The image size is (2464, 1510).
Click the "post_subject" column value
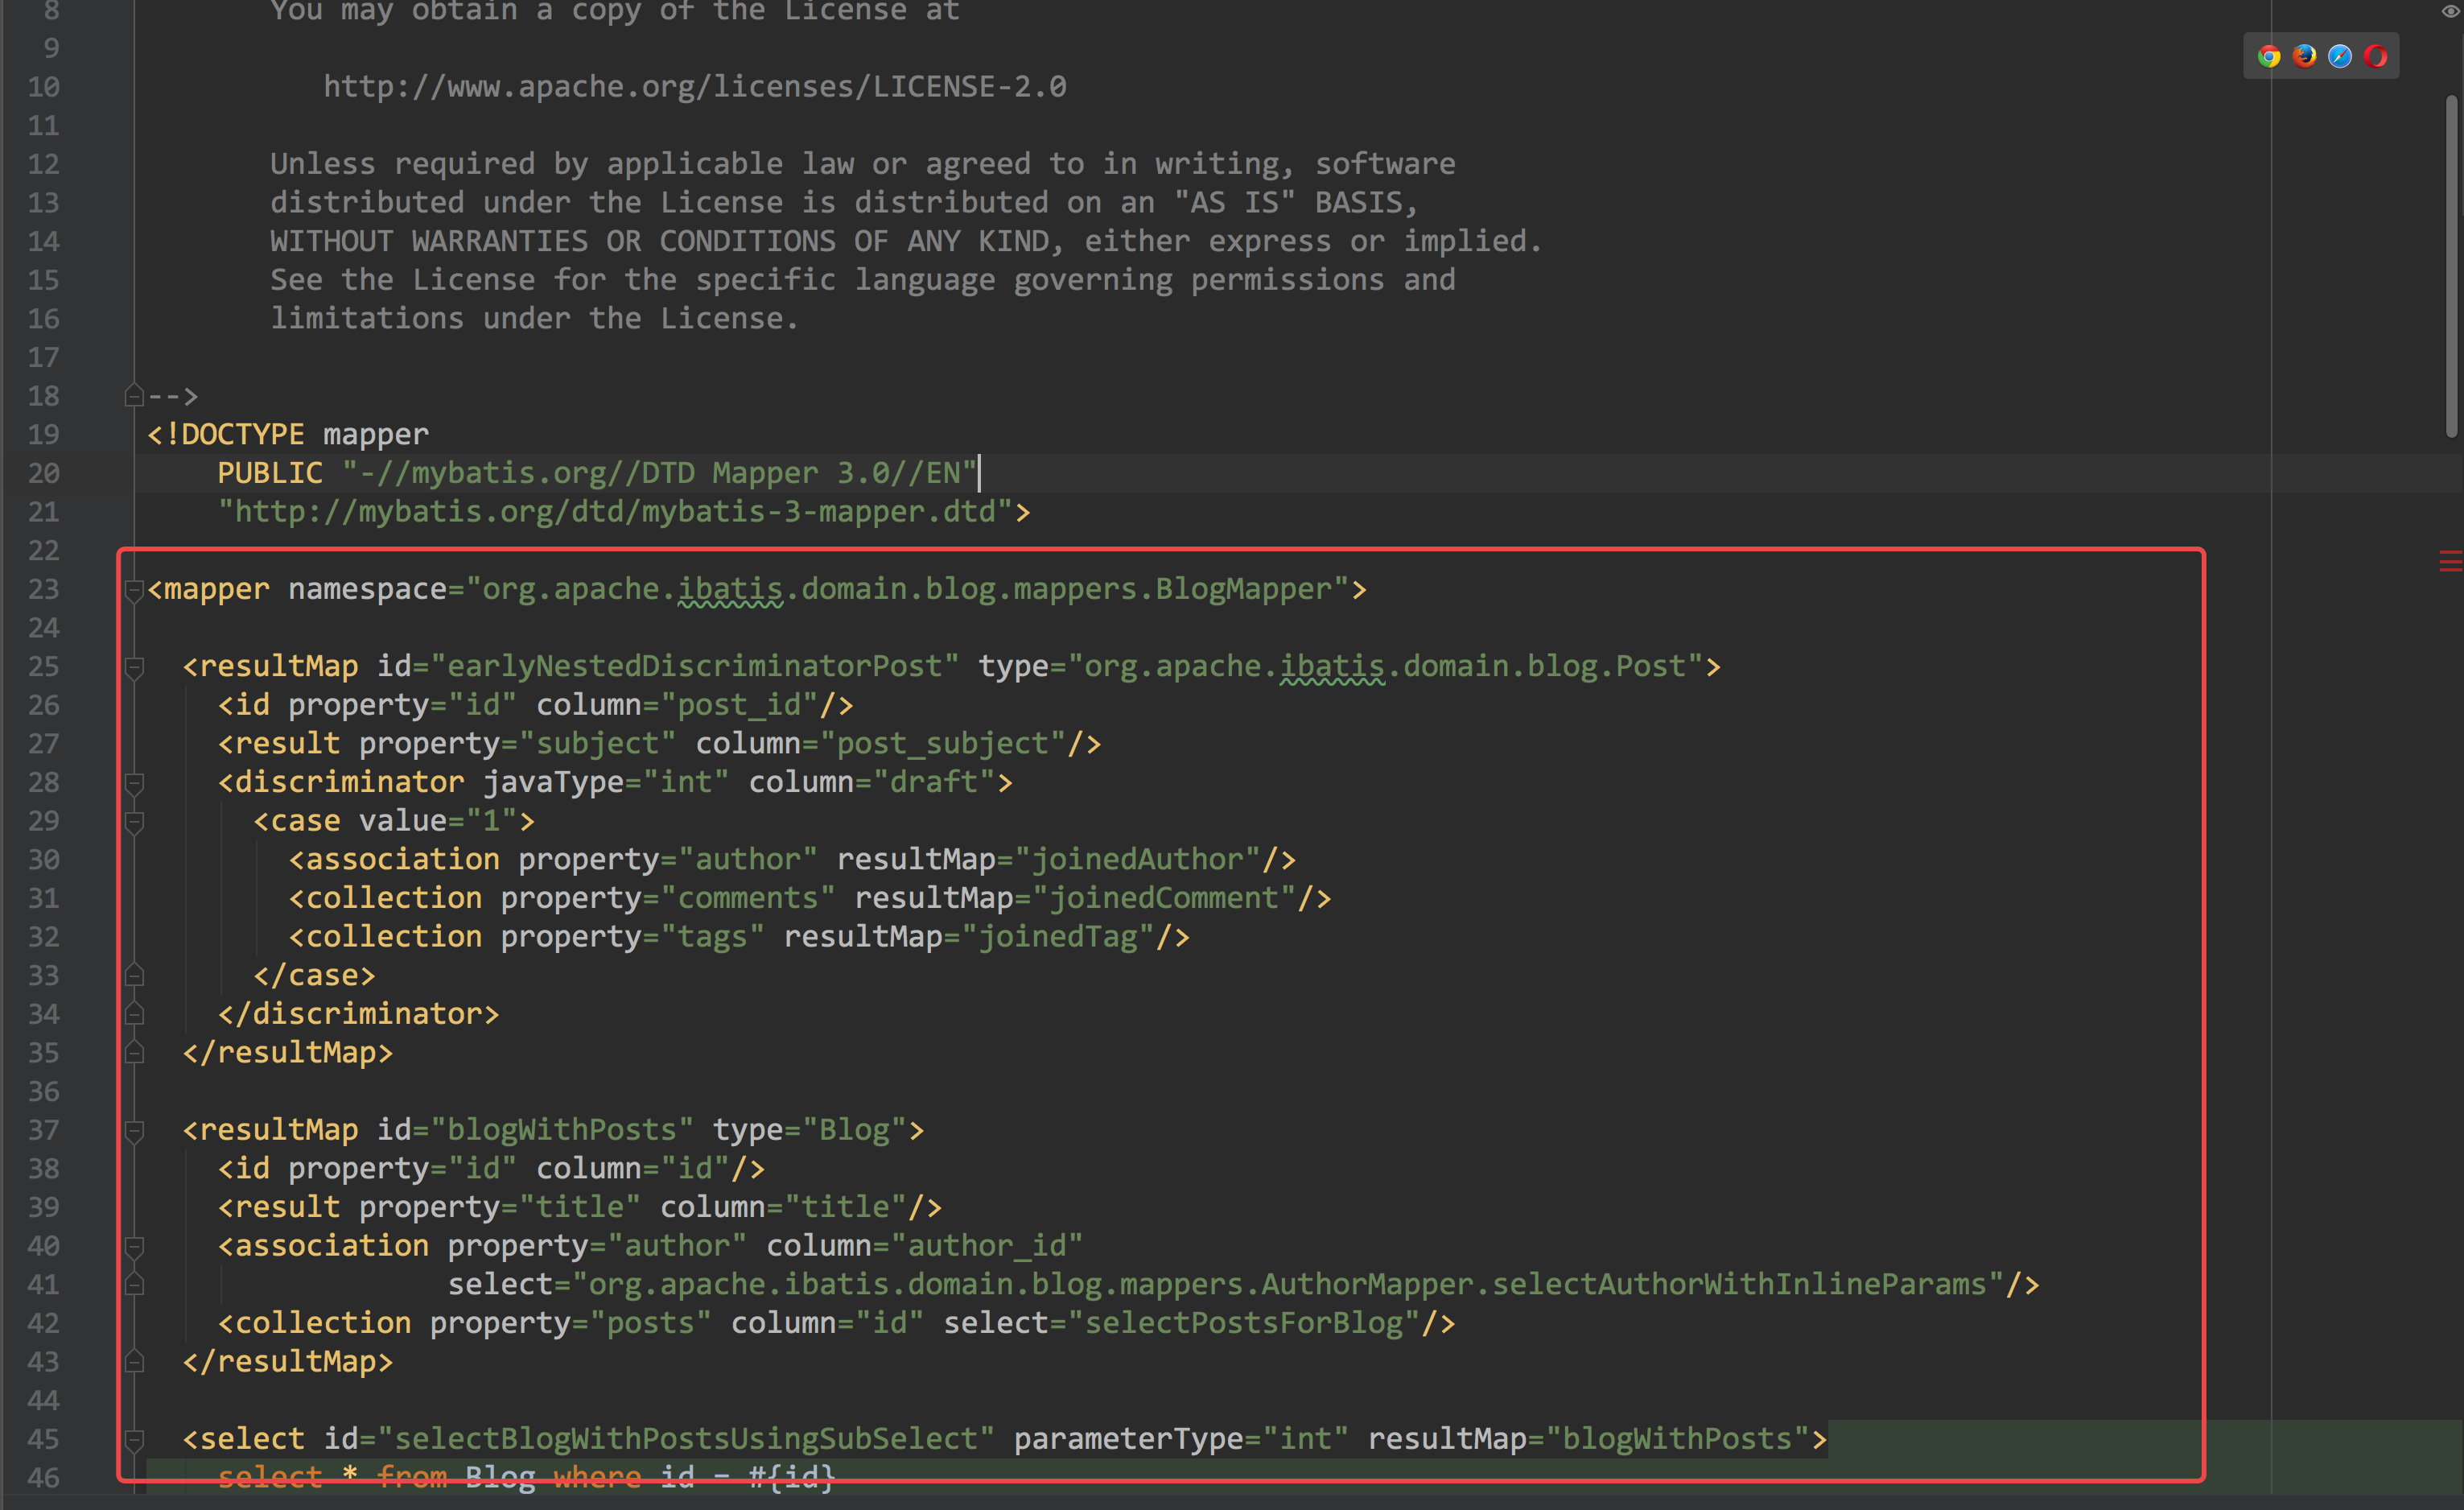(x=943, y=743)
